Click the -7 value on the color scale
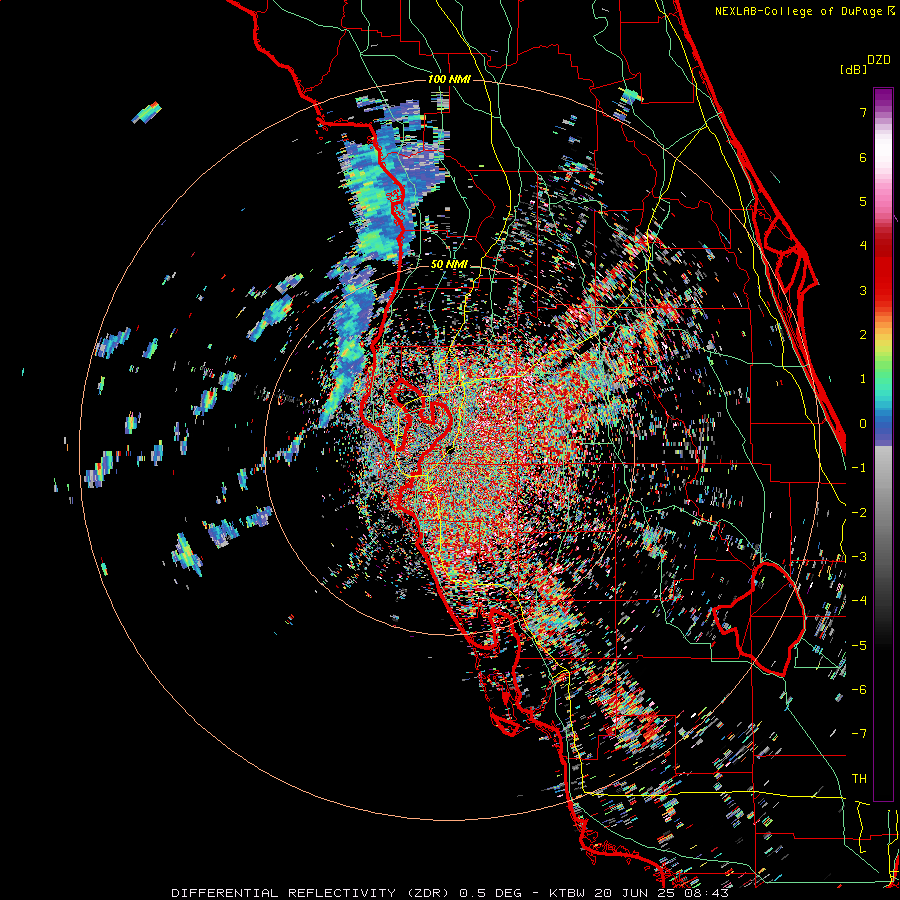The width and height of the screenshot is (900, 900). pos(859,734)
